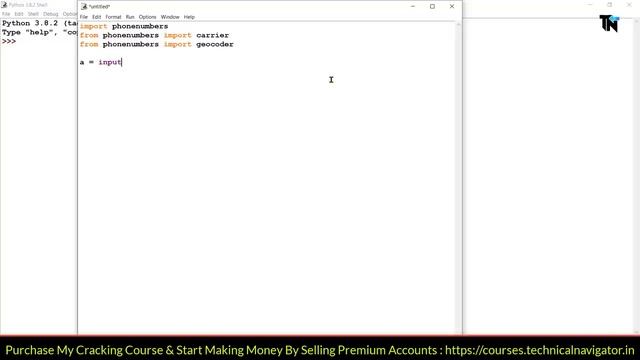Click the word 'carrier' in code
The height and width of the screenshot is (360, 640).
212,35
